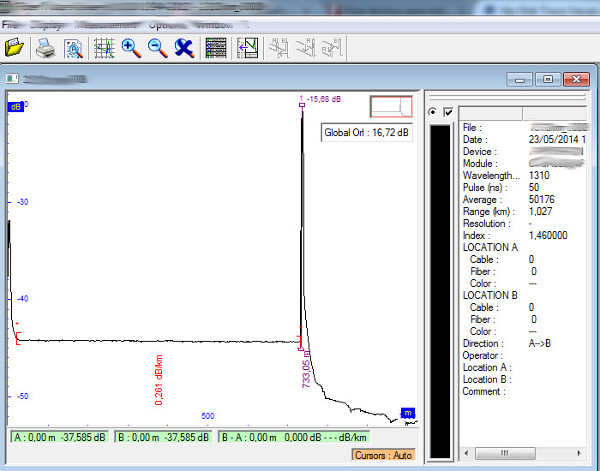Click the Direction value A-->B
Screen dimensions: 600x471
click(x=540, y=344)
